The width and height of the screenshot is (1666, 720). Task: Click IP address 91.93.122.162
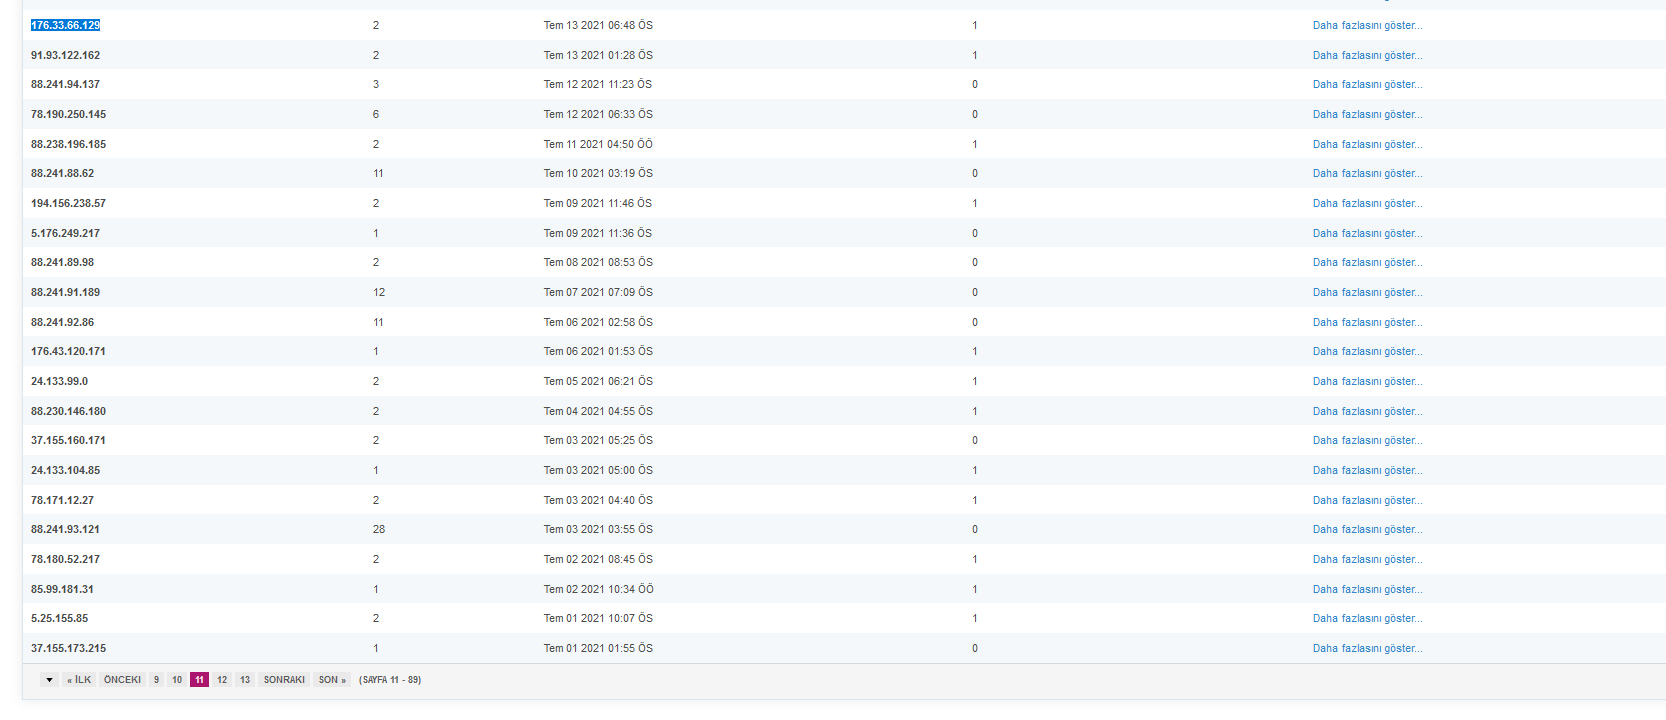[x=65, y=55]
